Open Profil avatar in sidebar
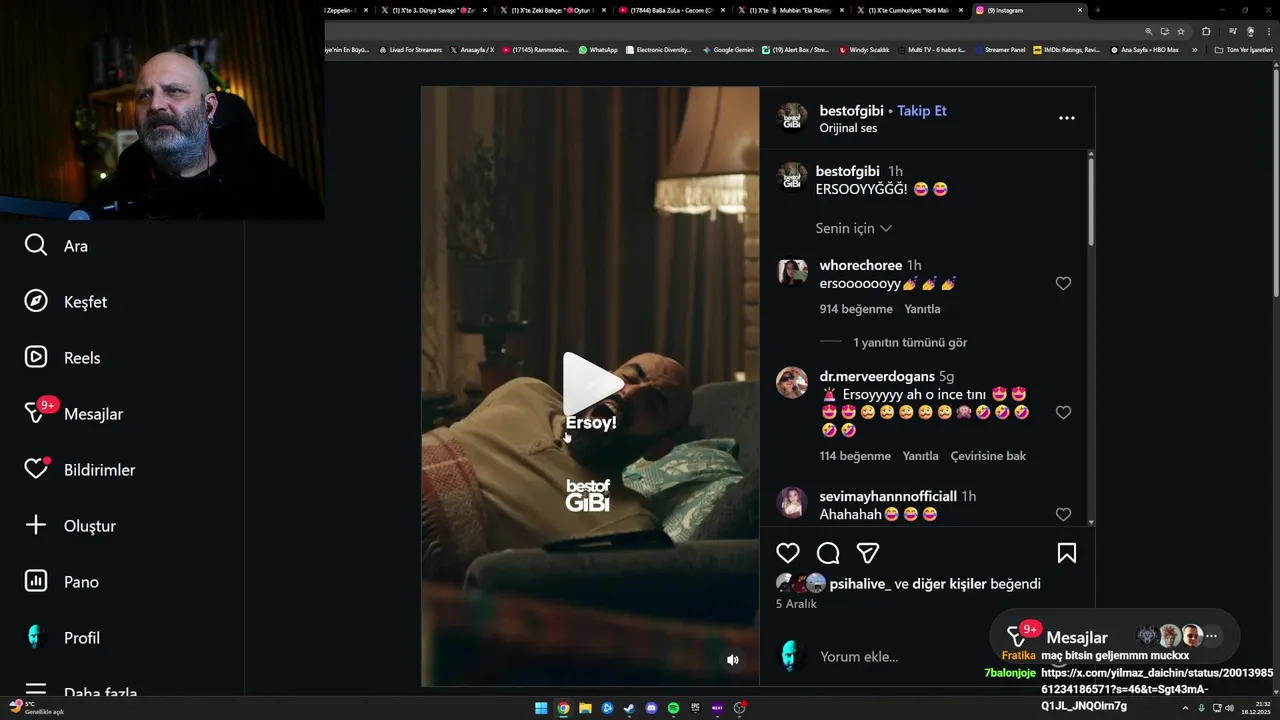The height and width of the screenshot is (720, 1280). click(x=36, y=638)
